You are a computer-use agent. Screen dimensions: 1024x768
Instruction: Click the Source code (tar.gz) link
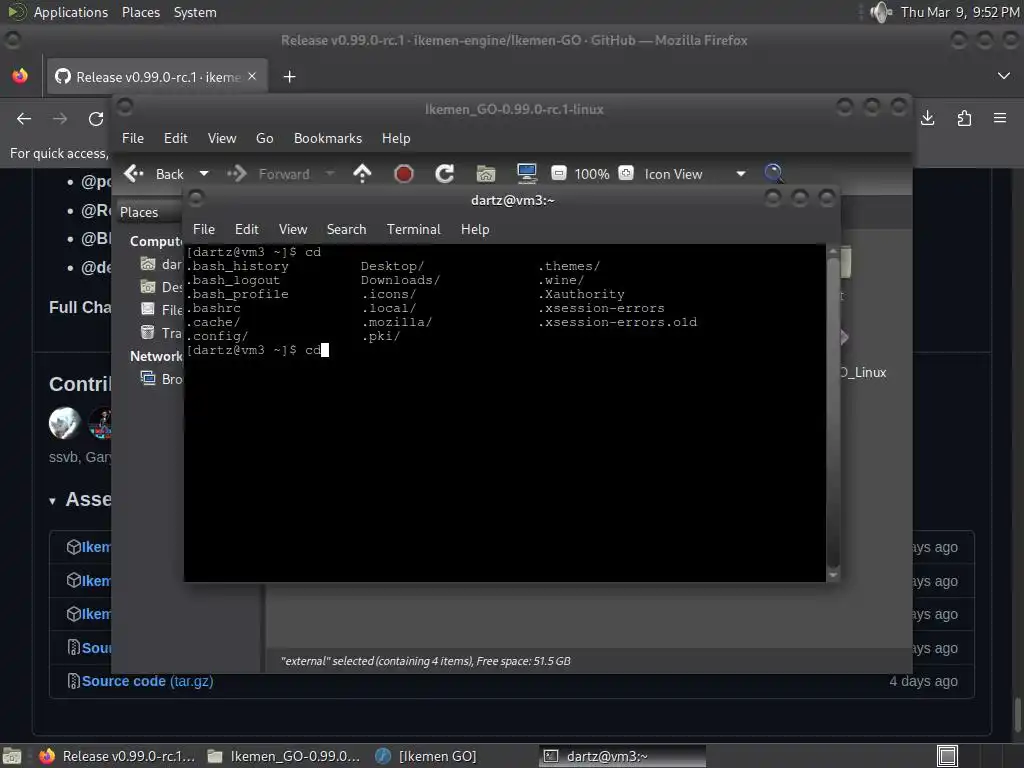(147, 681)
